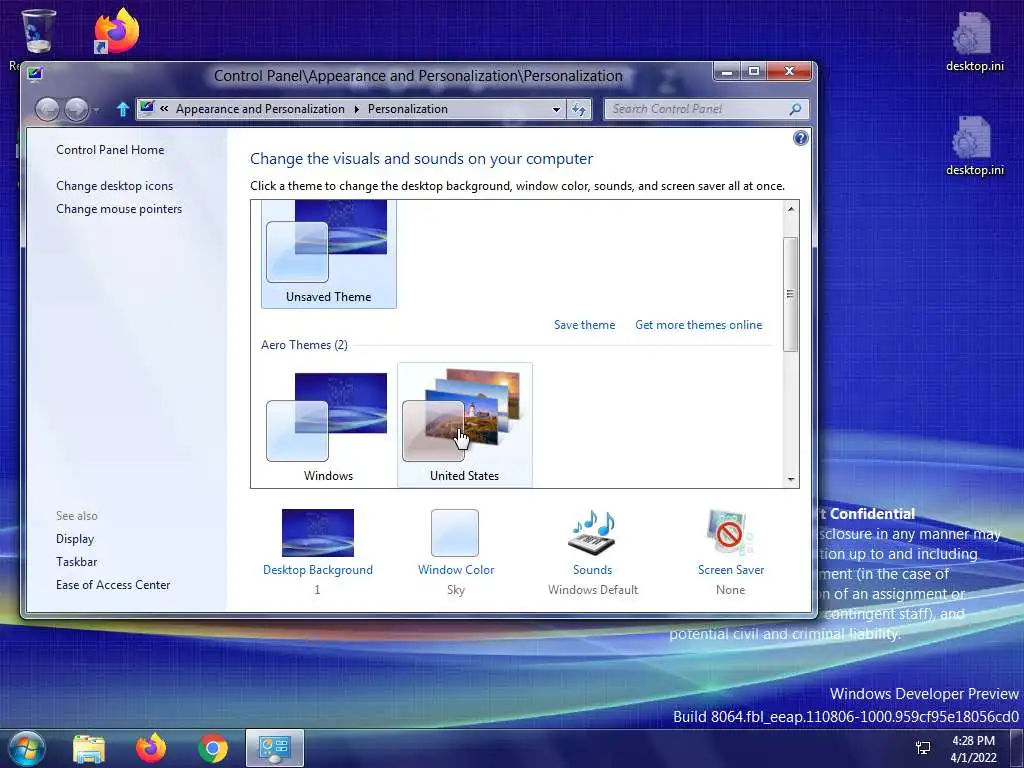Click the Control Panel icon in address bar
1024x768 pixels.
(x=147, y=108)
